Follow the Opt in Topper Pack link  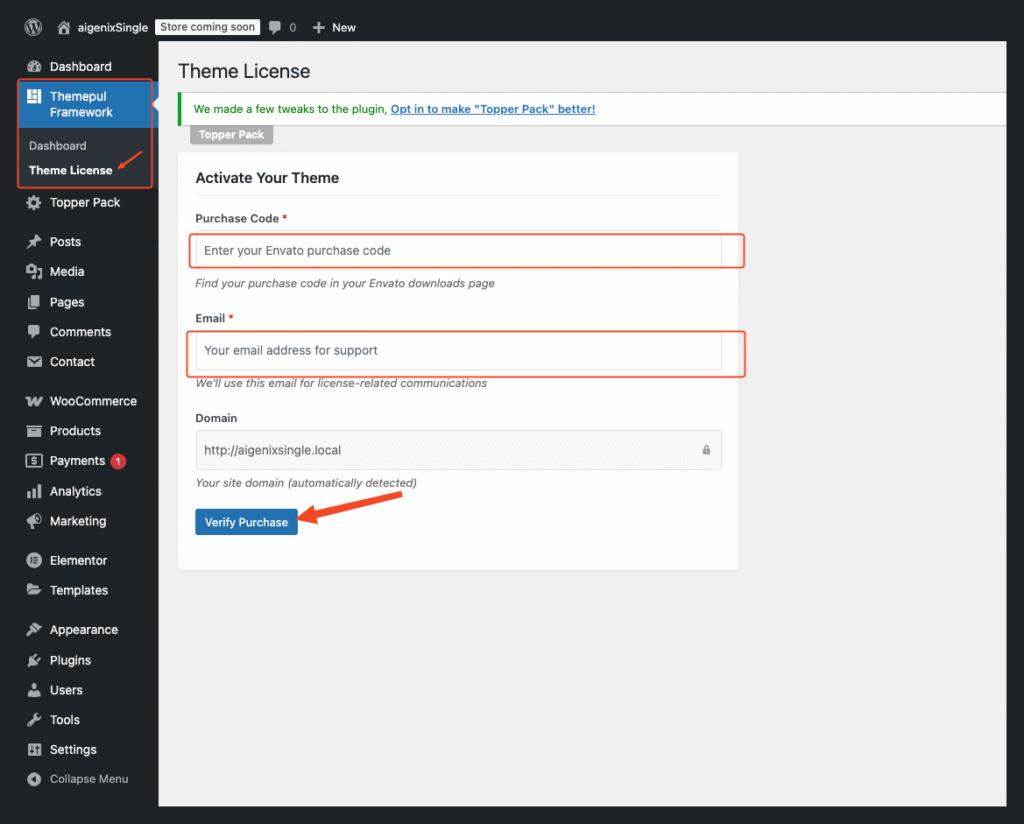493,109
